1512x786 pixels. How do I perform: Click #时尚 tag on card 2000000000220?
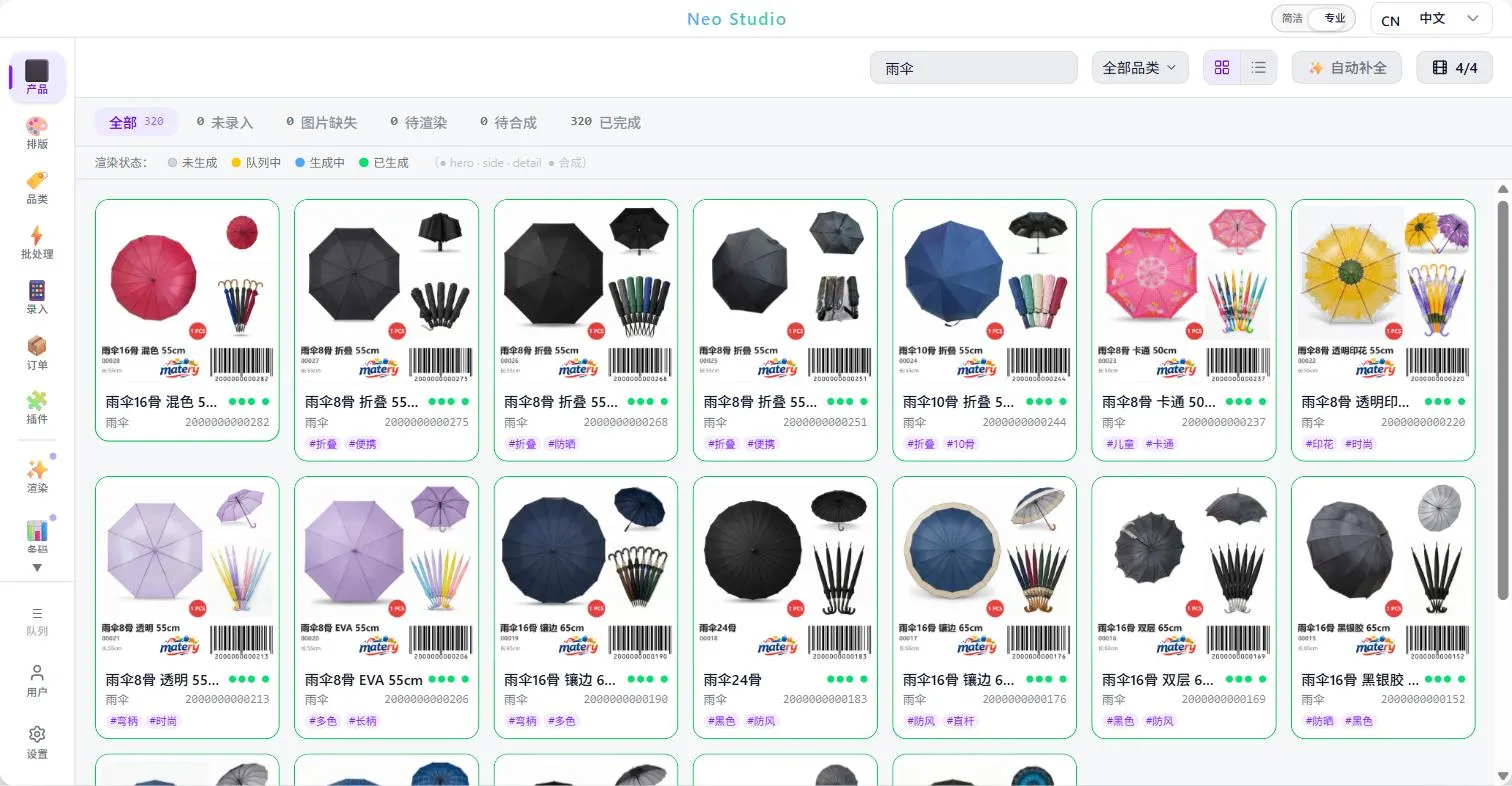click(x=1360, y=444)
